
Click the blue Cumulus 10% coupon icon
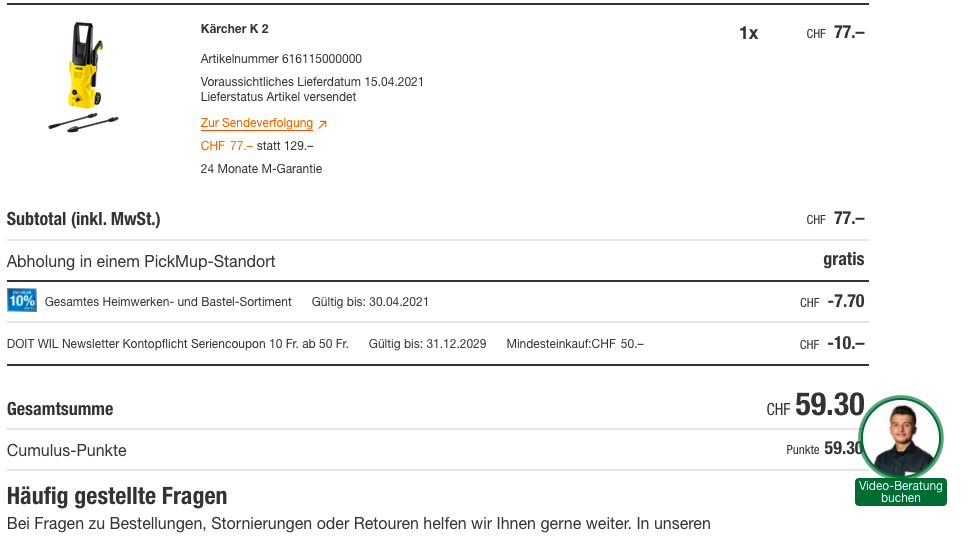[x=21, y=300]
